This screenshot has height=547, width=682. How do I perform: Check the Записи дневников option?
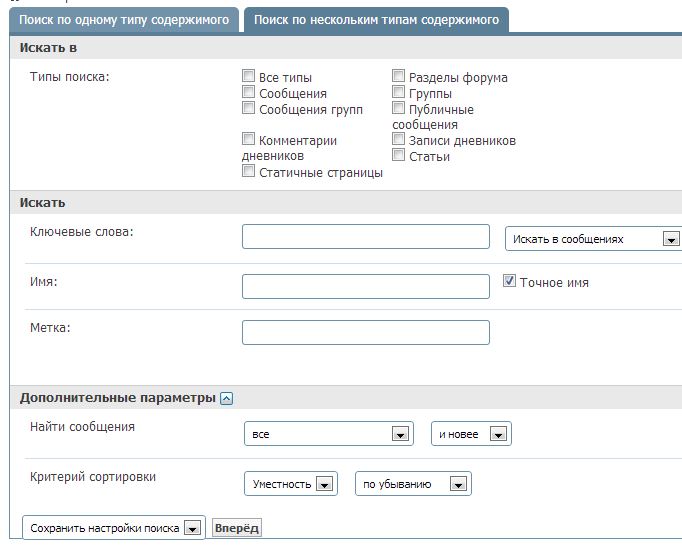pyautogui.click(x=398, y=139)
